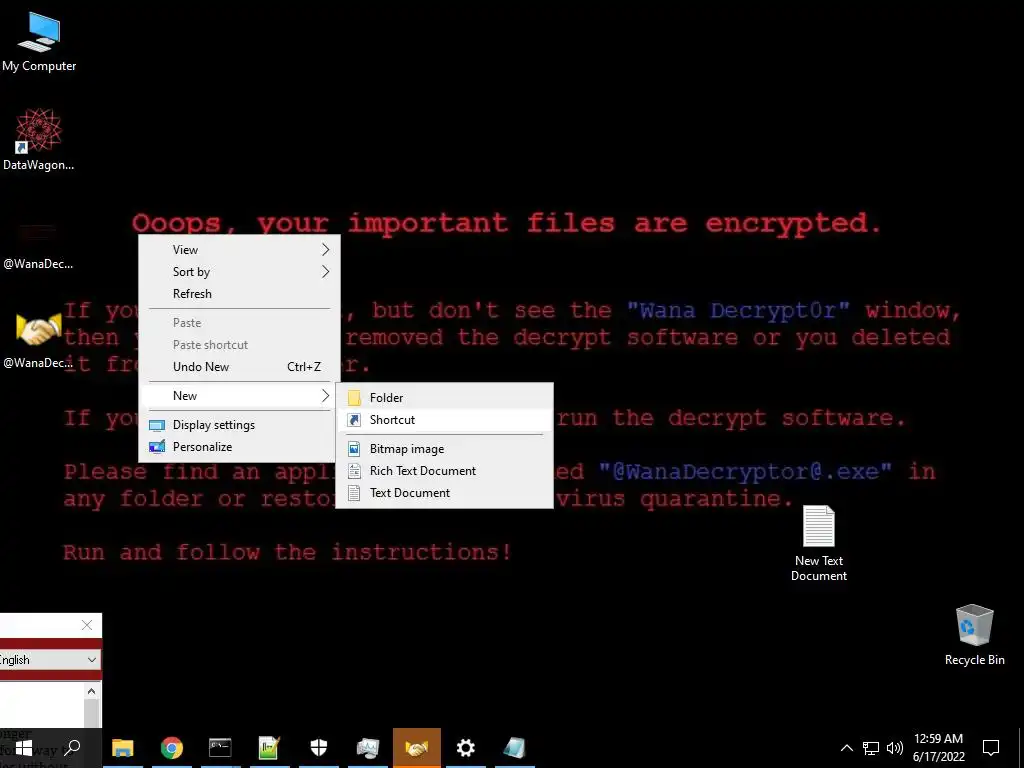Open Windows Security shield in taskbar
1024x768 pixels.
coord(319,748)
